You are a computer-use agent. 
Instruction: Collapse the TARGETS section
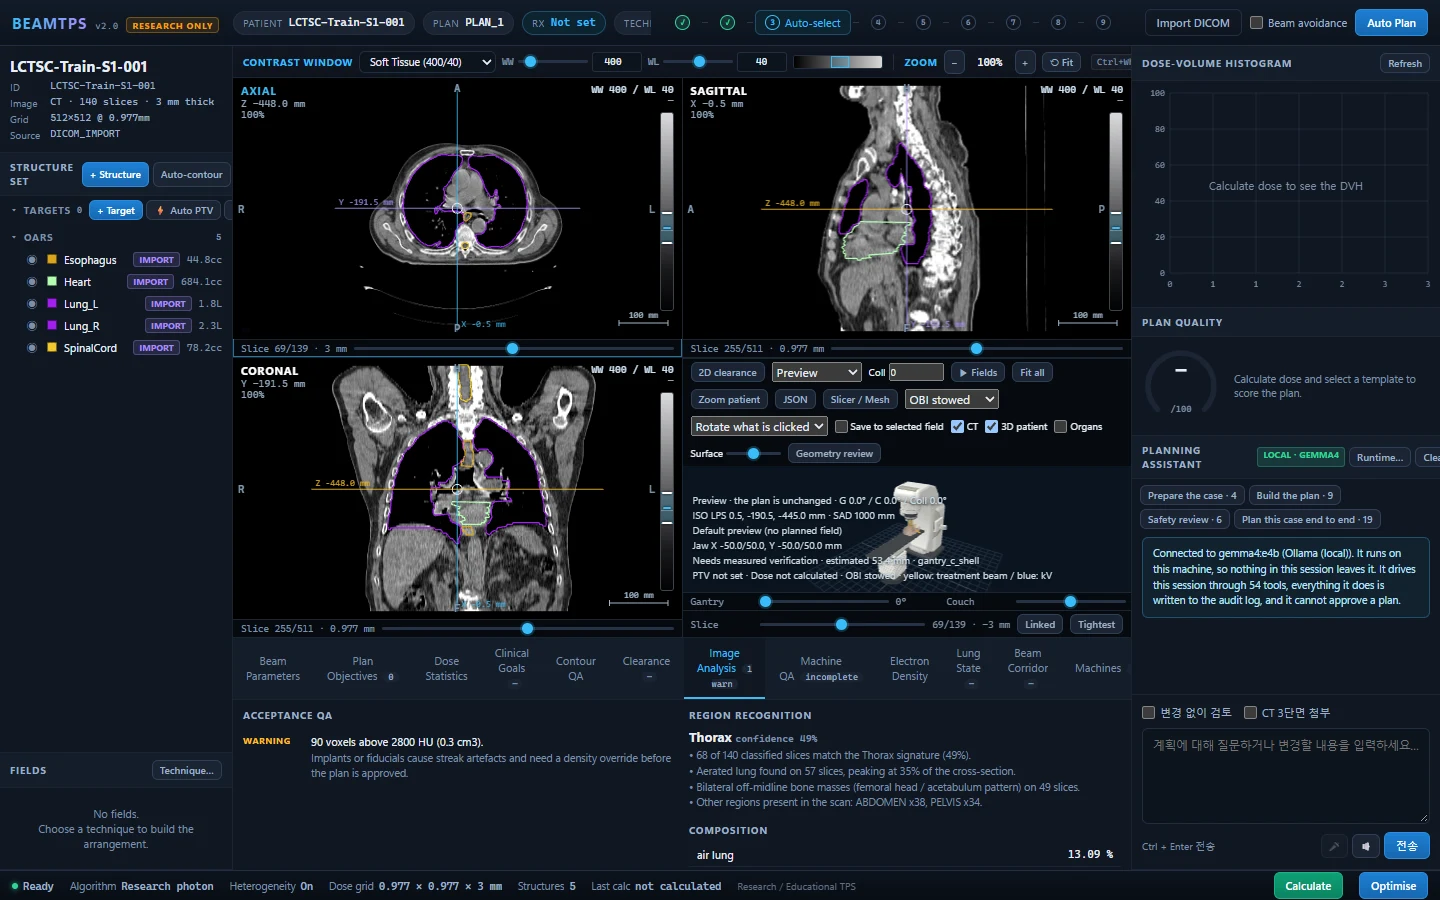(14, 210)
